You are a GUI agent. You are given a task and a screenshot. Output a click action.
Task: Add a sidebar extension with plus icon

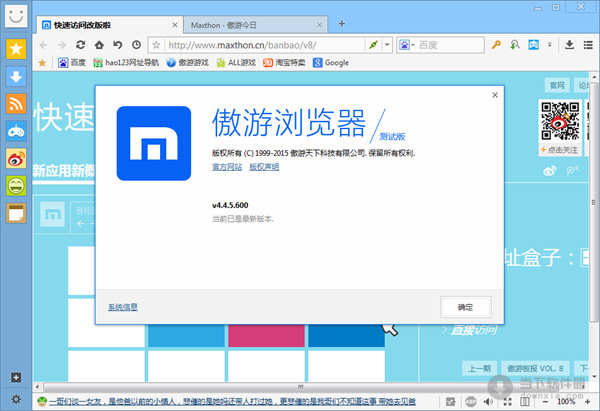[16, 378]
